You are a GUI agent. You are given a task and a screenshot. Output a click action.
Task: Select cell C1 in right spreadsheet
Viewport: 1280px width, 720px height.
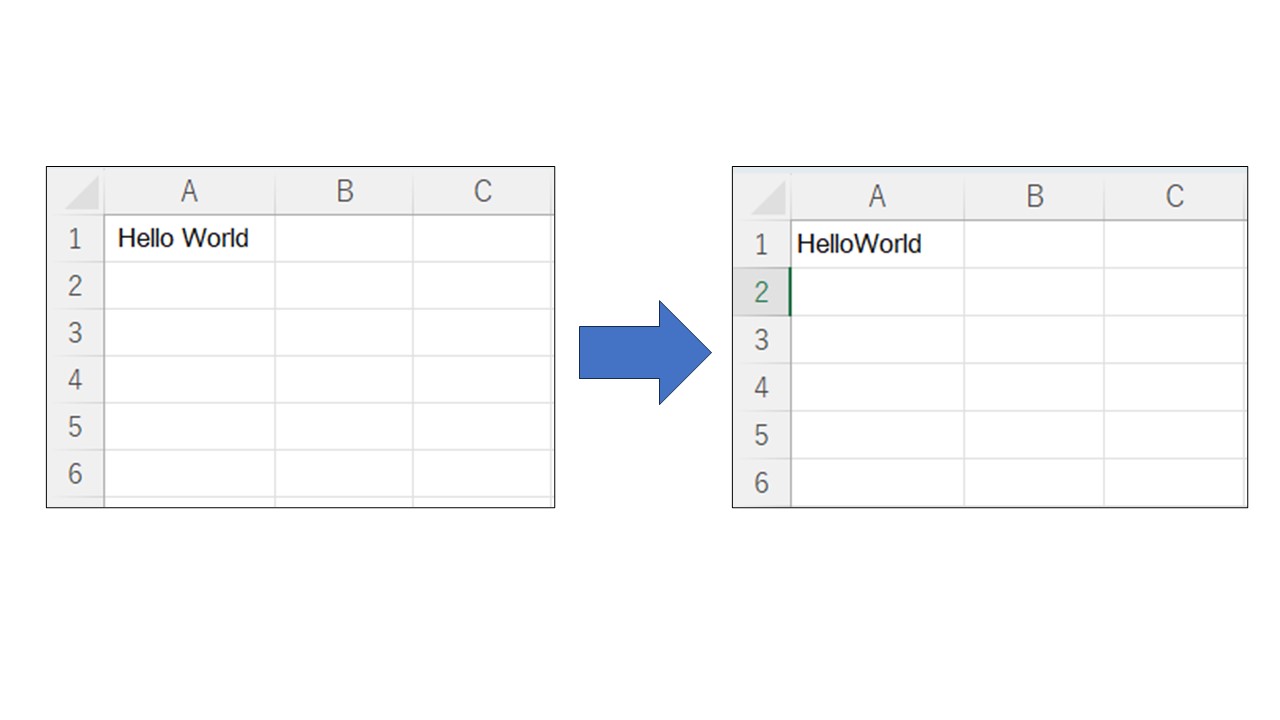point(1175,244)
